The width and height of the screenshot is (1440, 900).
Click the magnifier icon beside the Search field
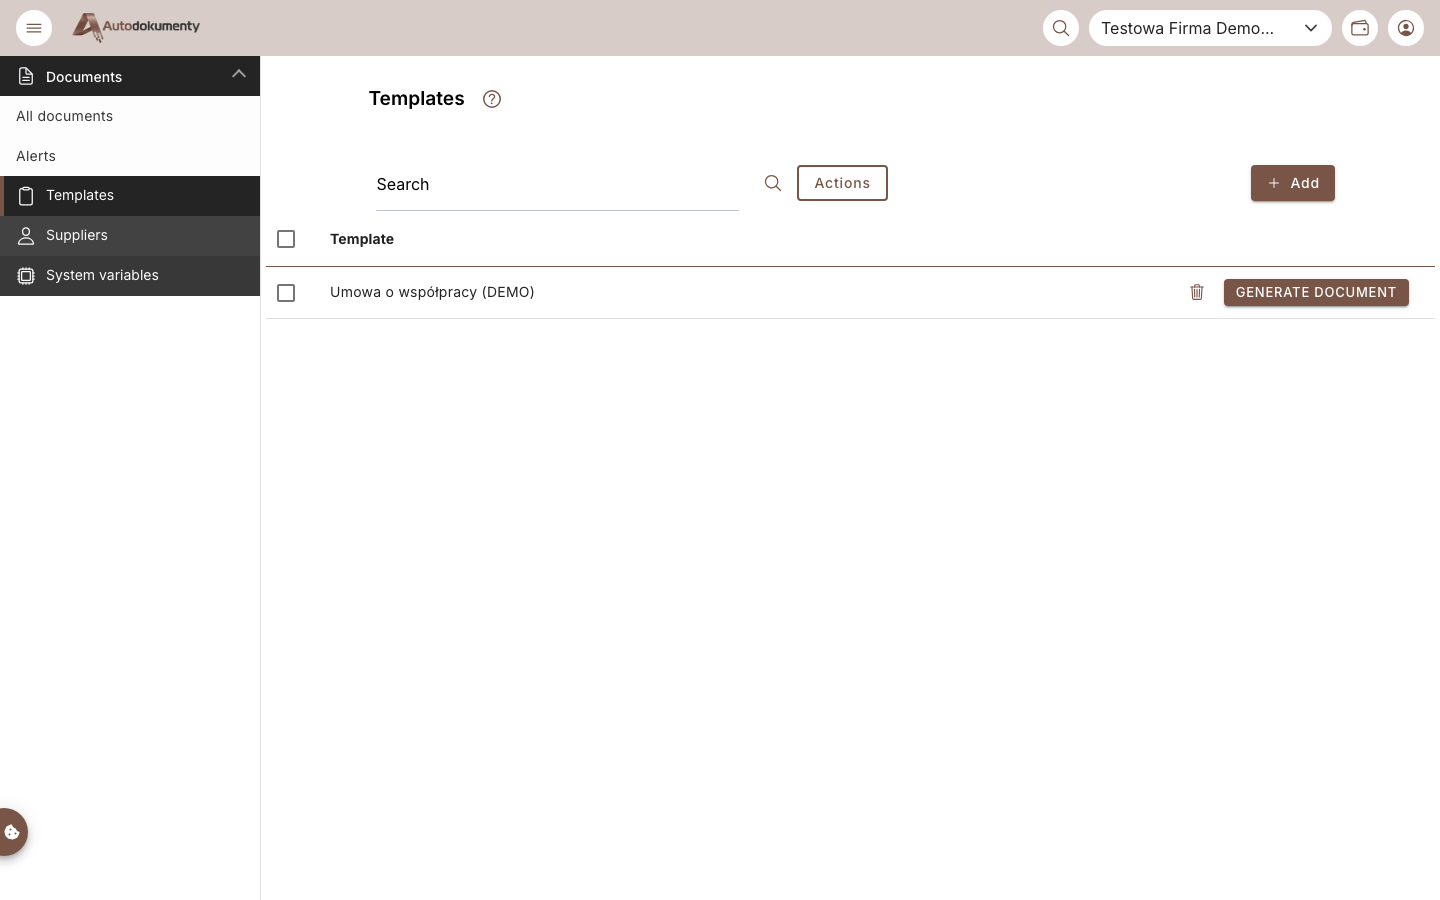pyautogui.click(x=773, y=183)
